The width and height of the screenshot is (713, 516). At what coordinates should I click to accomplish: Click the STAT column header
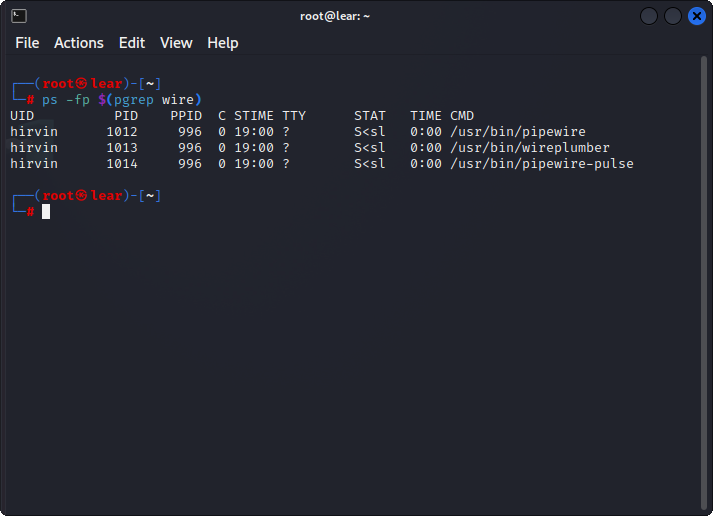point(370,116)
